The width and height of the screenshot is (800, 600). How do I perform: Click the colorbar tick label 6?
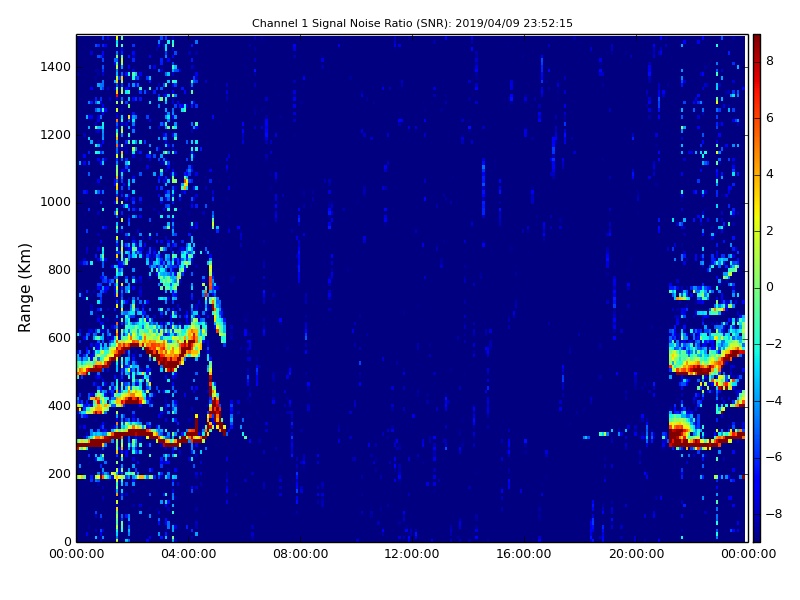pos(770,118)
